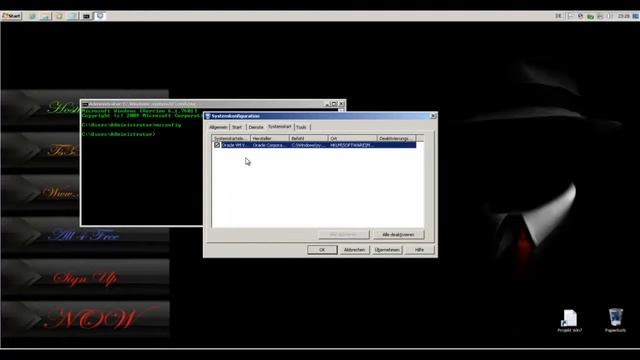640x360 pixels.
Task: Click the green tray icon
Action: pyautogui.click(x=590, y=16)
